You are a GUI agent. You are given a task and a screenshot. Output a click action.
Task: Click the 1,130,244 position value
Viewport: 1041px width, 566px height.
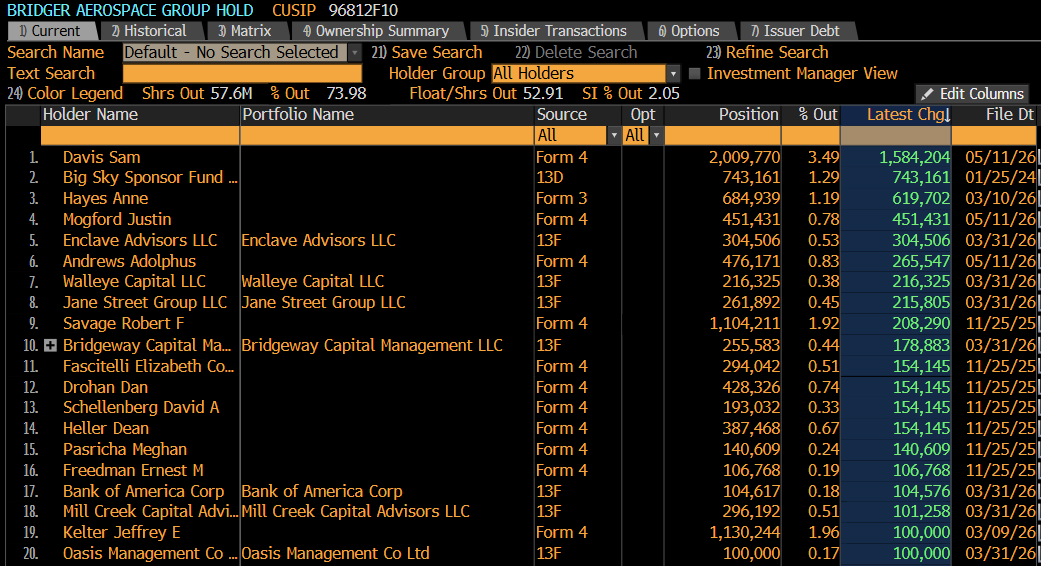coord(745,533)
